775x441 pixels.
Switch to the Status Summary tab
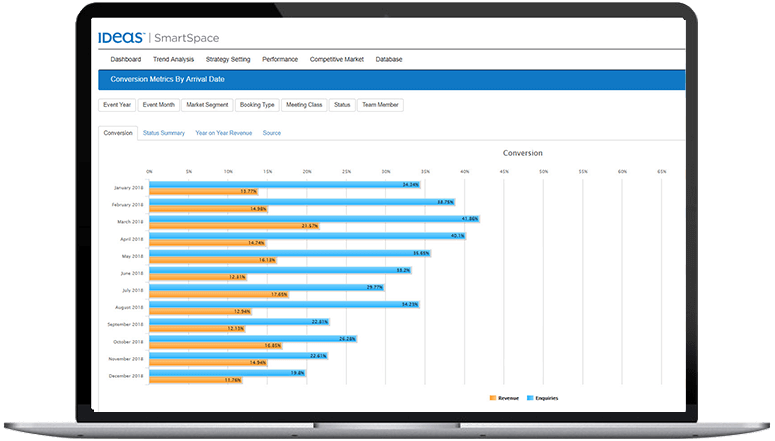point(164,133)
